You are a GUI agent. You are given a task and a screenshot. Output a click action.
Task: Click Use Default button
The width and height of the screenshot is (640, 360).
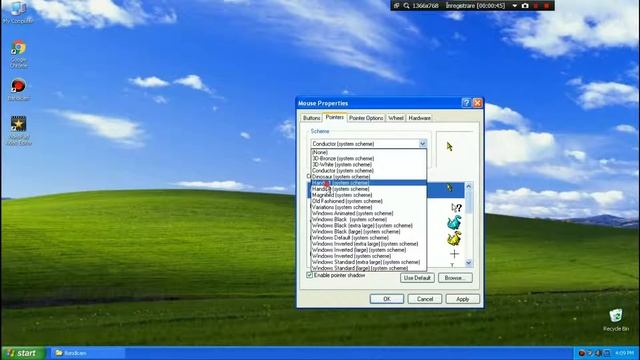(x=417, y=278)
